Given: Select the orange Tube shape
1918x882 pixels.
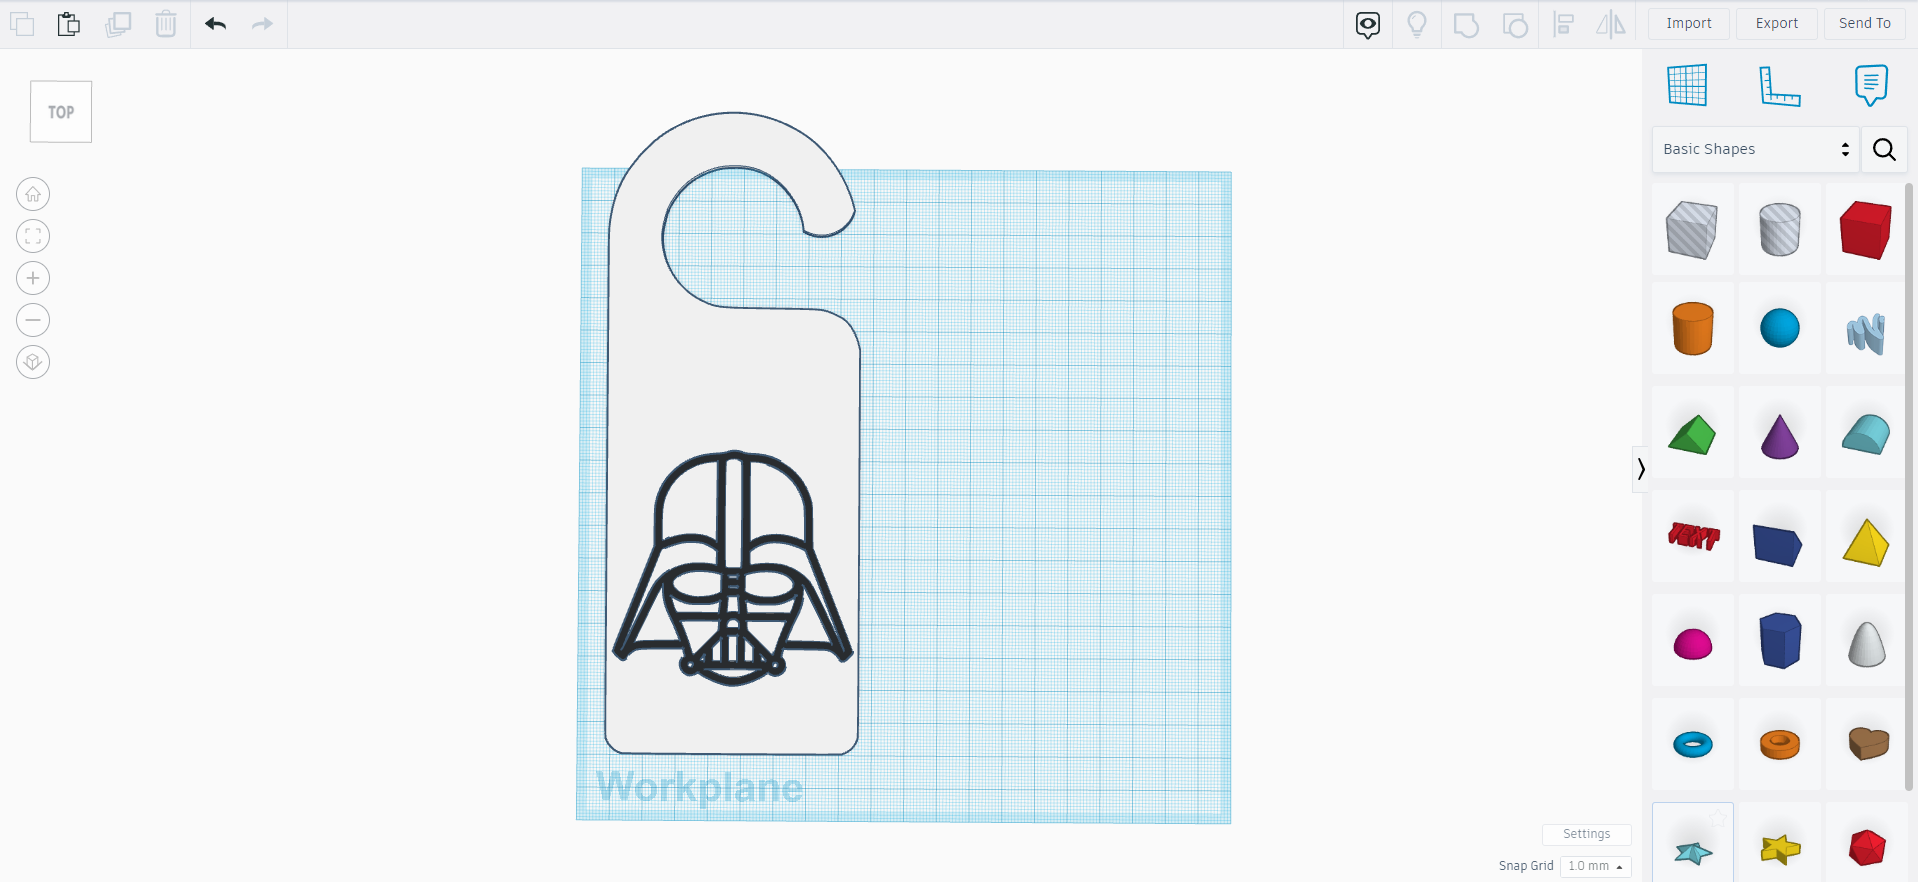Looking at the screenshot, I should click(1779, 744).
